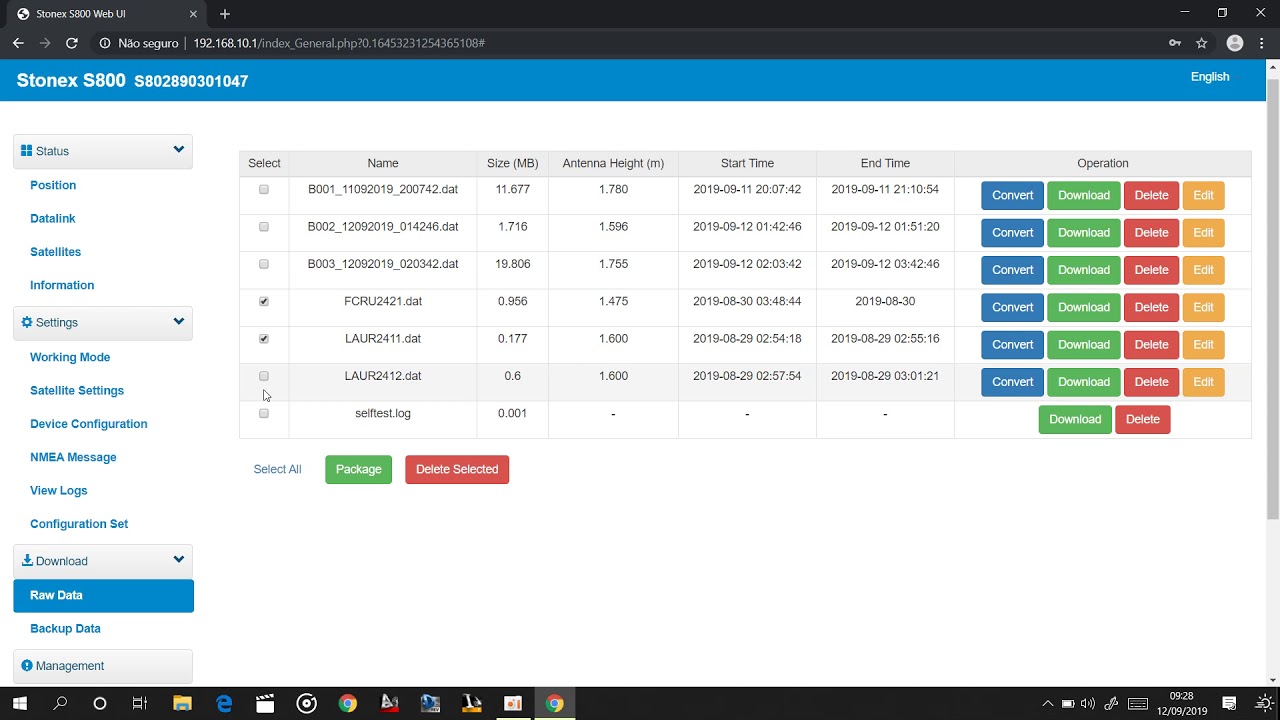Viewport: 1280px width, 720px height.
Task: Click the browser address bar URL
Action: click(x=339, y=43)
